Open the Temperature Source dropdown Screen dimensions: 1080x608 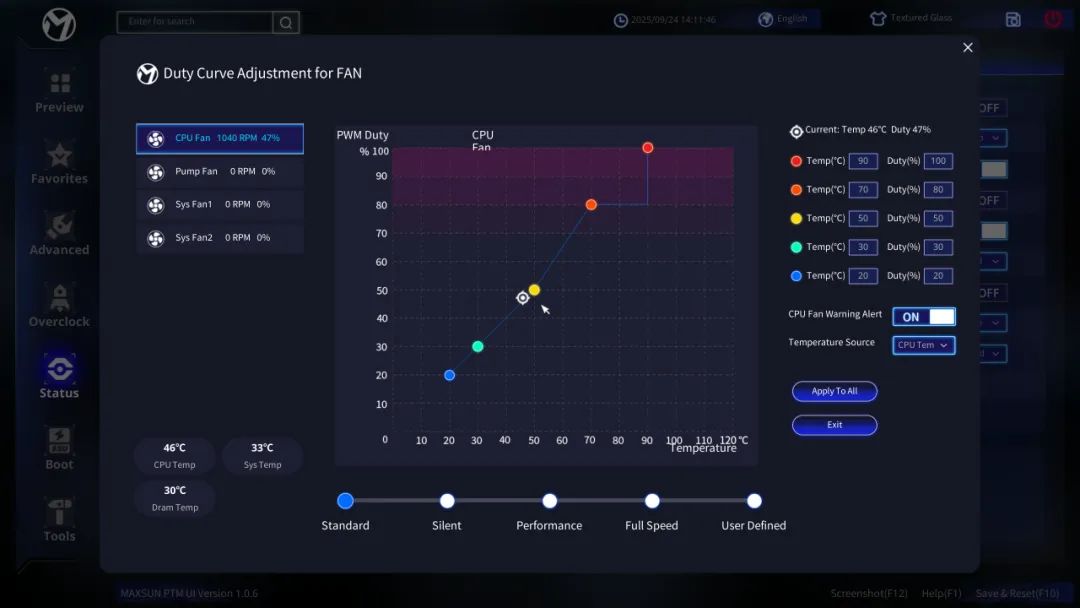pyautogui.click(x=923, y=345)
